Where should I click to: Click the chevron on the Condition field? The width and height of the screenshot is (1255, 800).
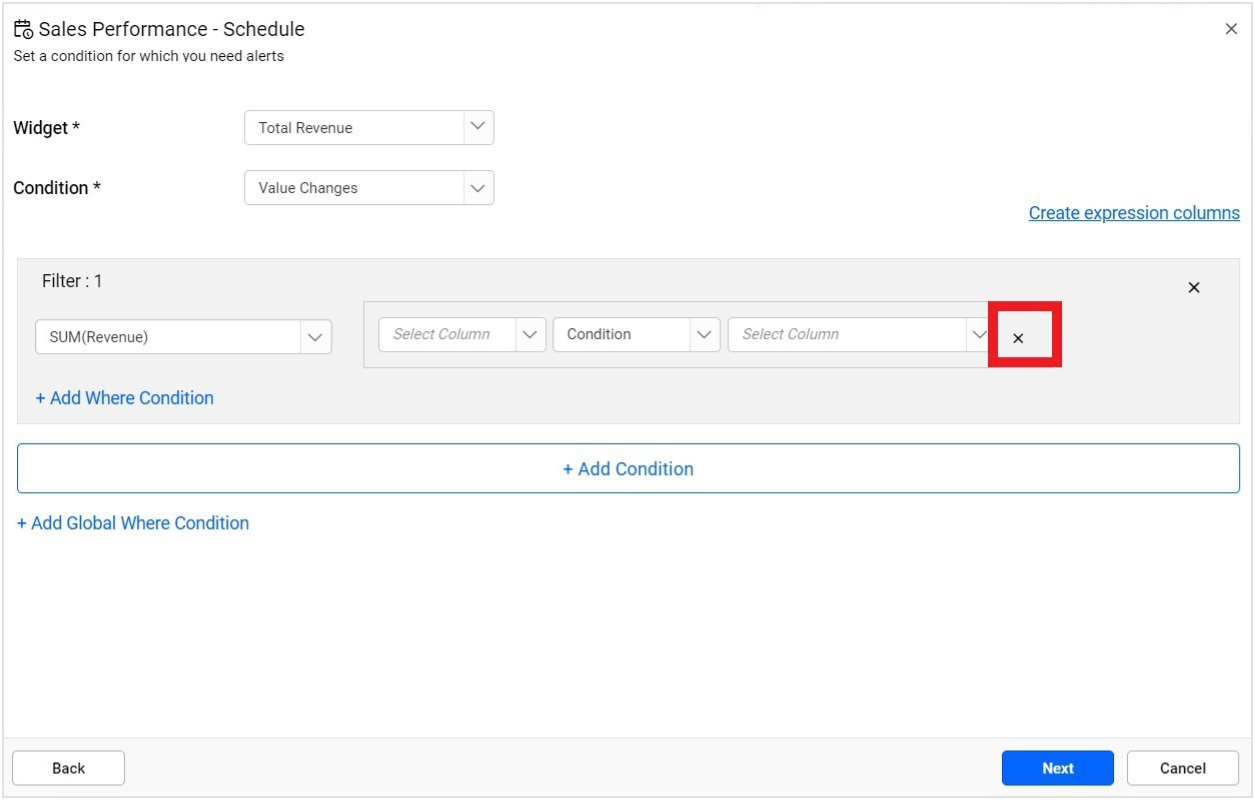[x=478, y=187]
